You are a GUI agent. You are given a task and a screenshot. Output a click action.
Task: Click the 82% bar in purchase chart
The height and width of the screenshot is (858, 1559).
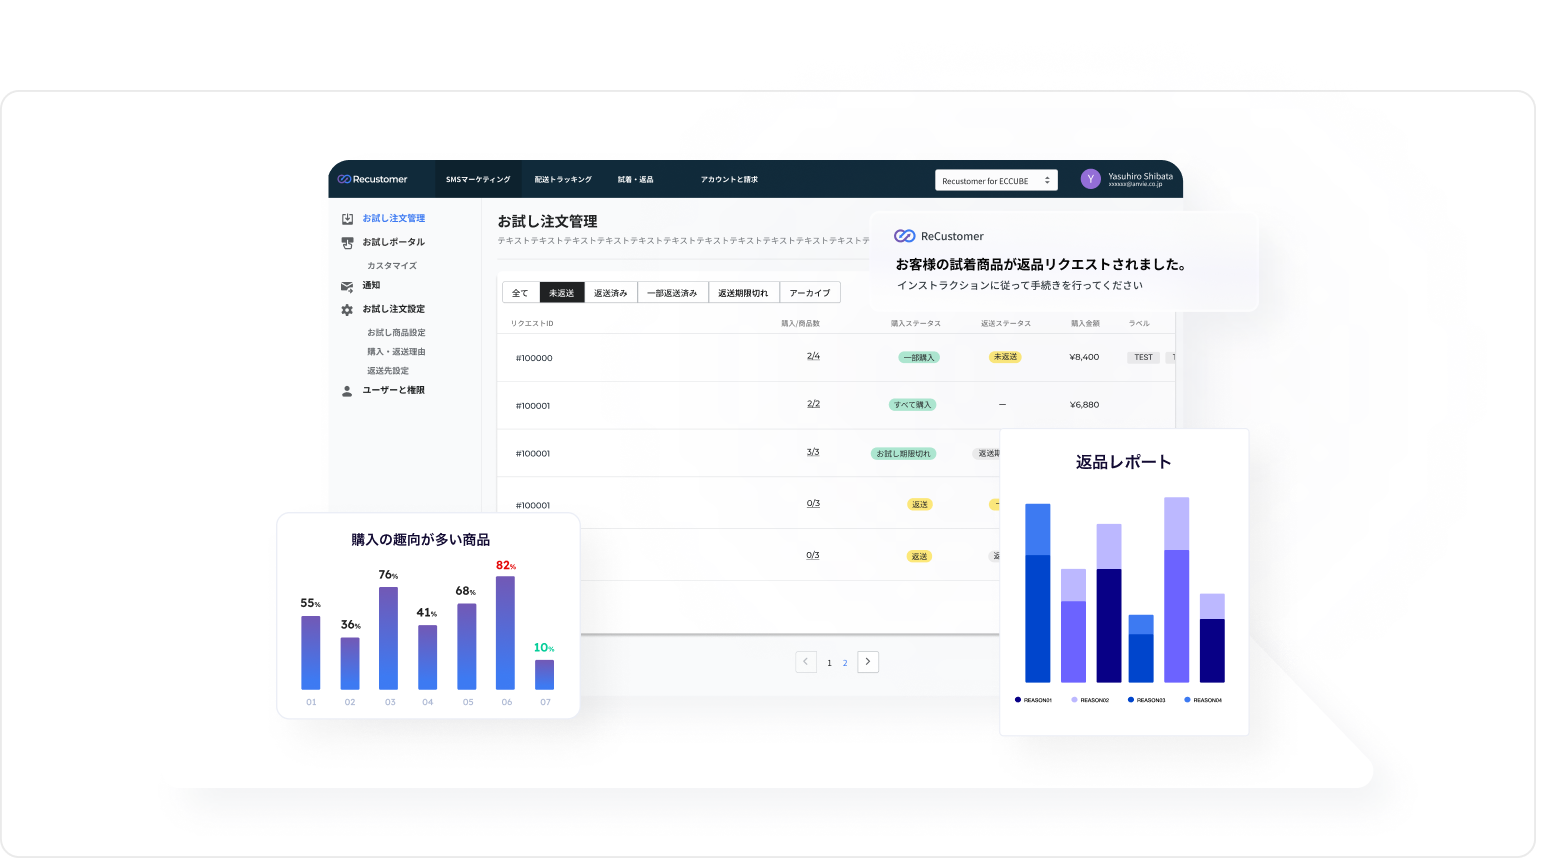coord(506,632)
